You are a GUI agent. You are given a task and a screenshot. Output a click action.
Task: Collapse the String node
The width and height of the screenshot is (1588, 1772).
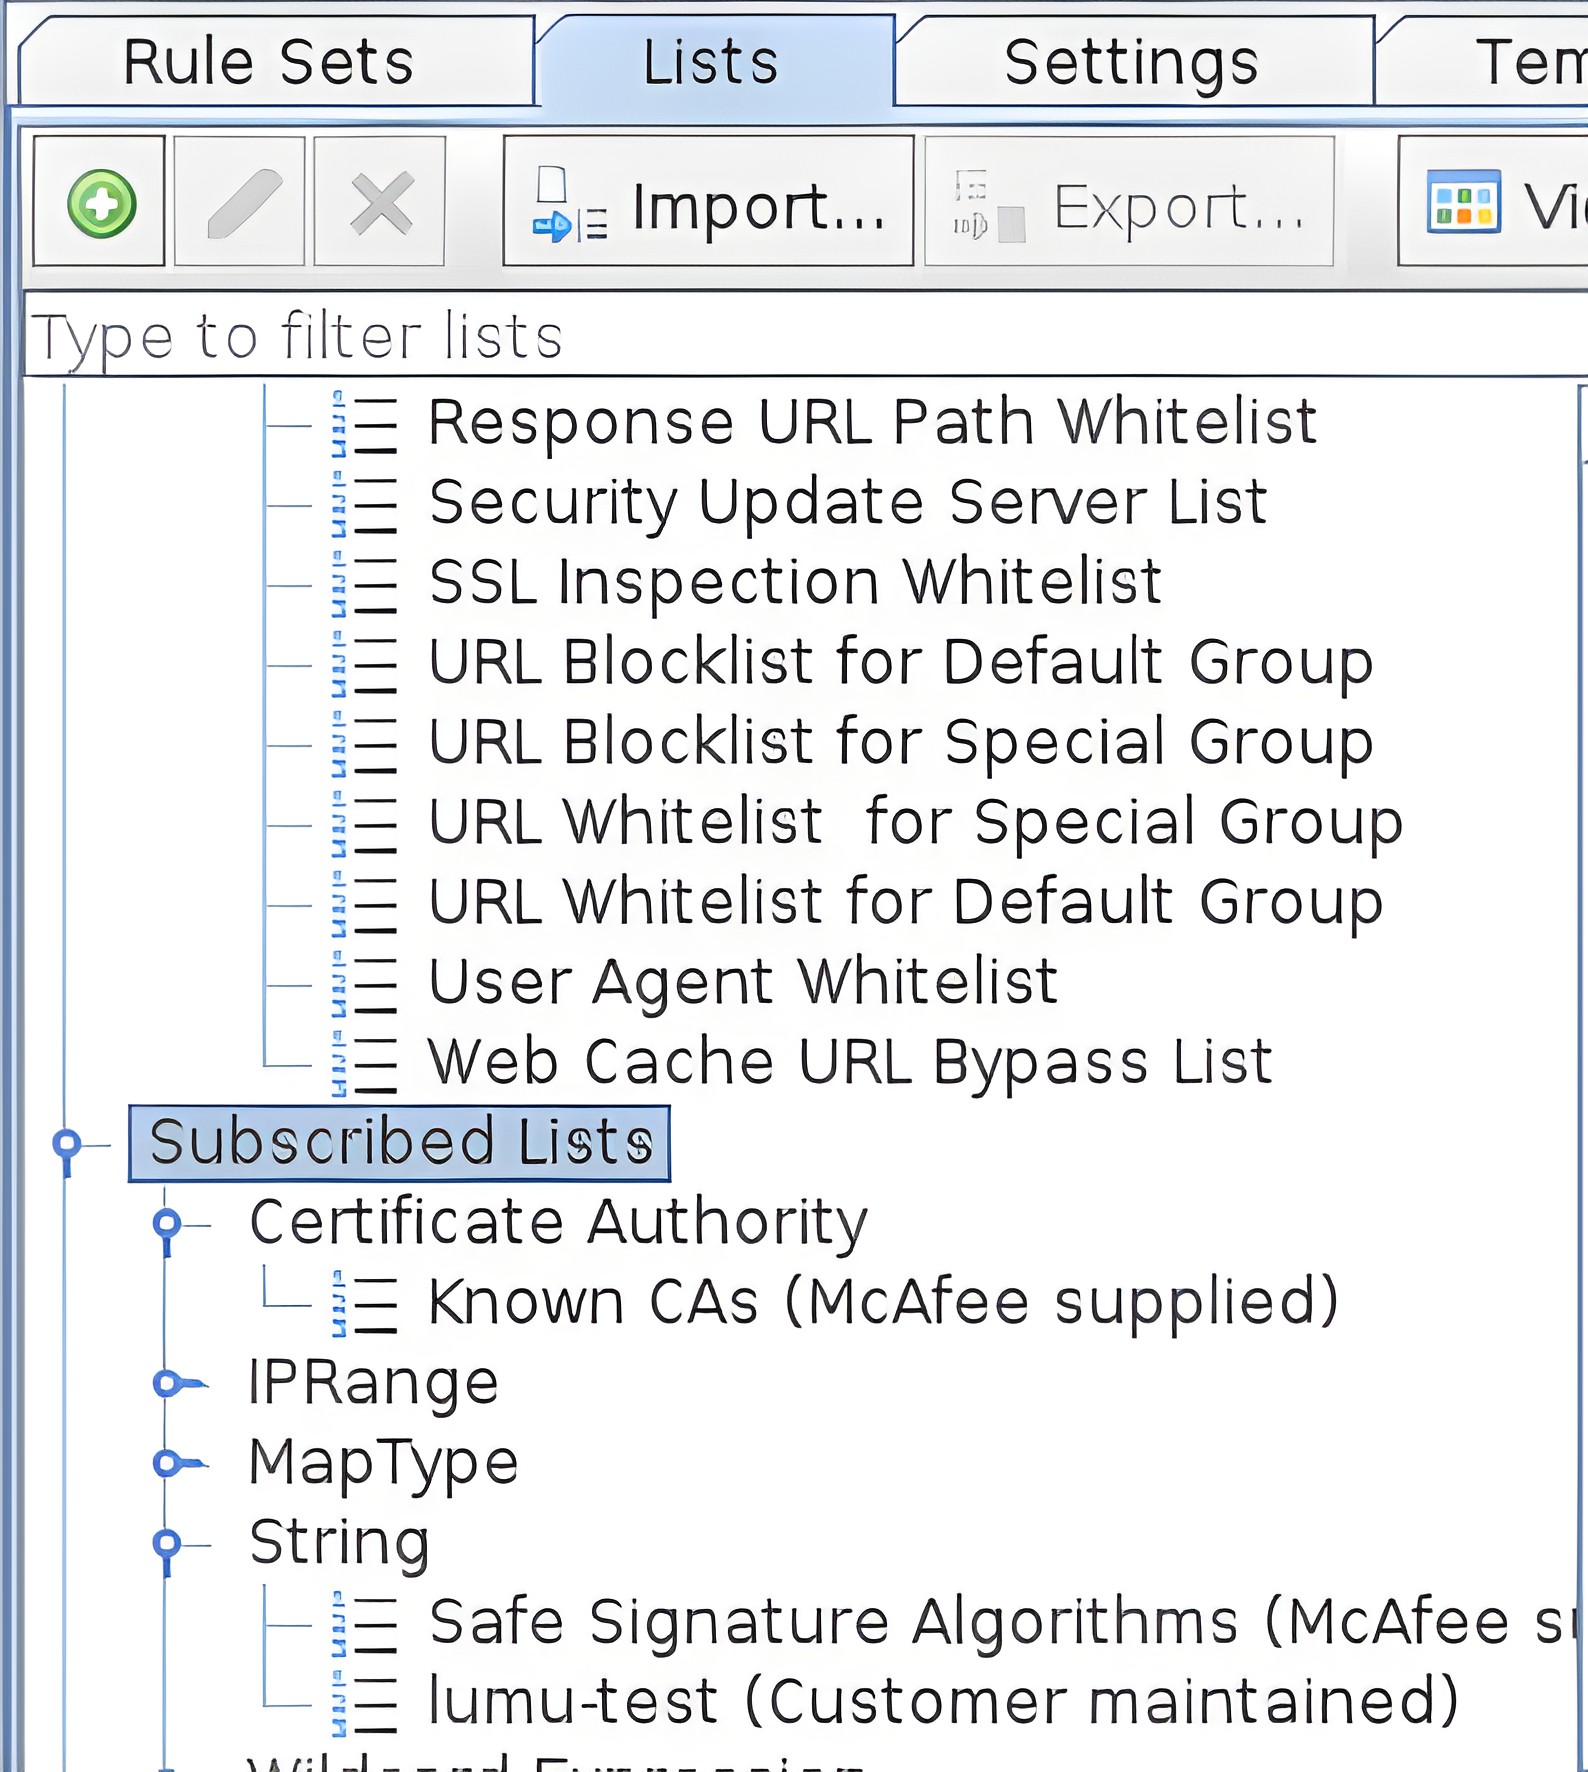pos(167,1544)
